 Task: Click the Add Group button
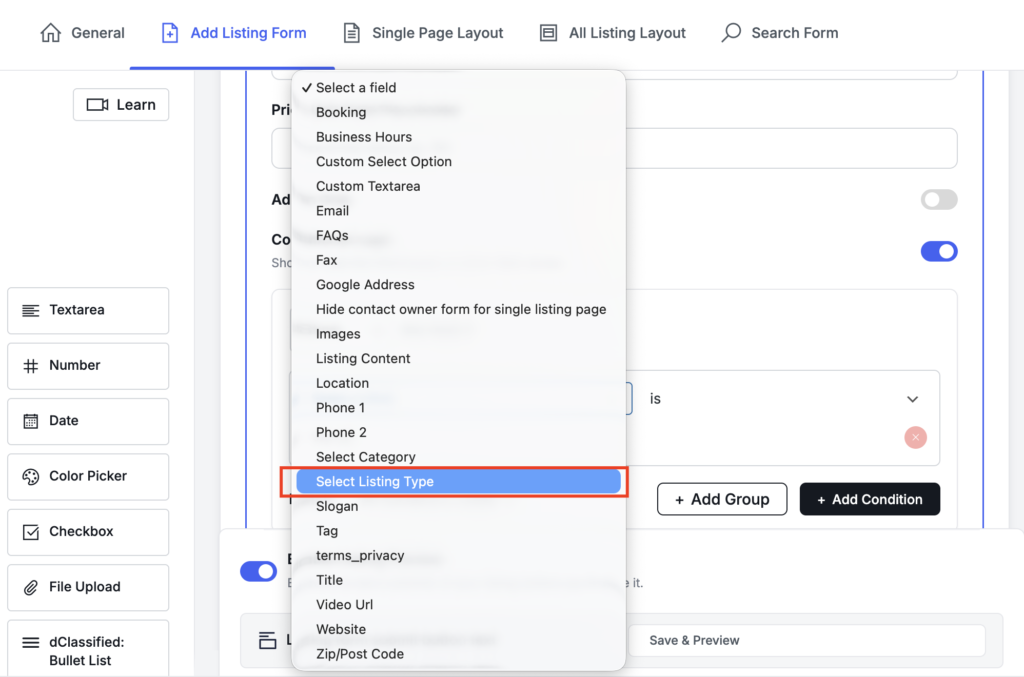(x=721, y=499)
